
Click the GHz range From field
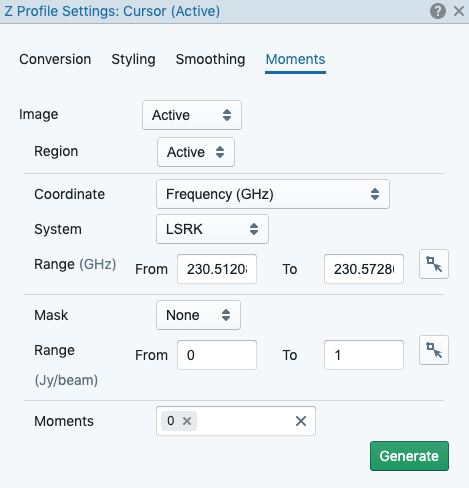[217, 269]
